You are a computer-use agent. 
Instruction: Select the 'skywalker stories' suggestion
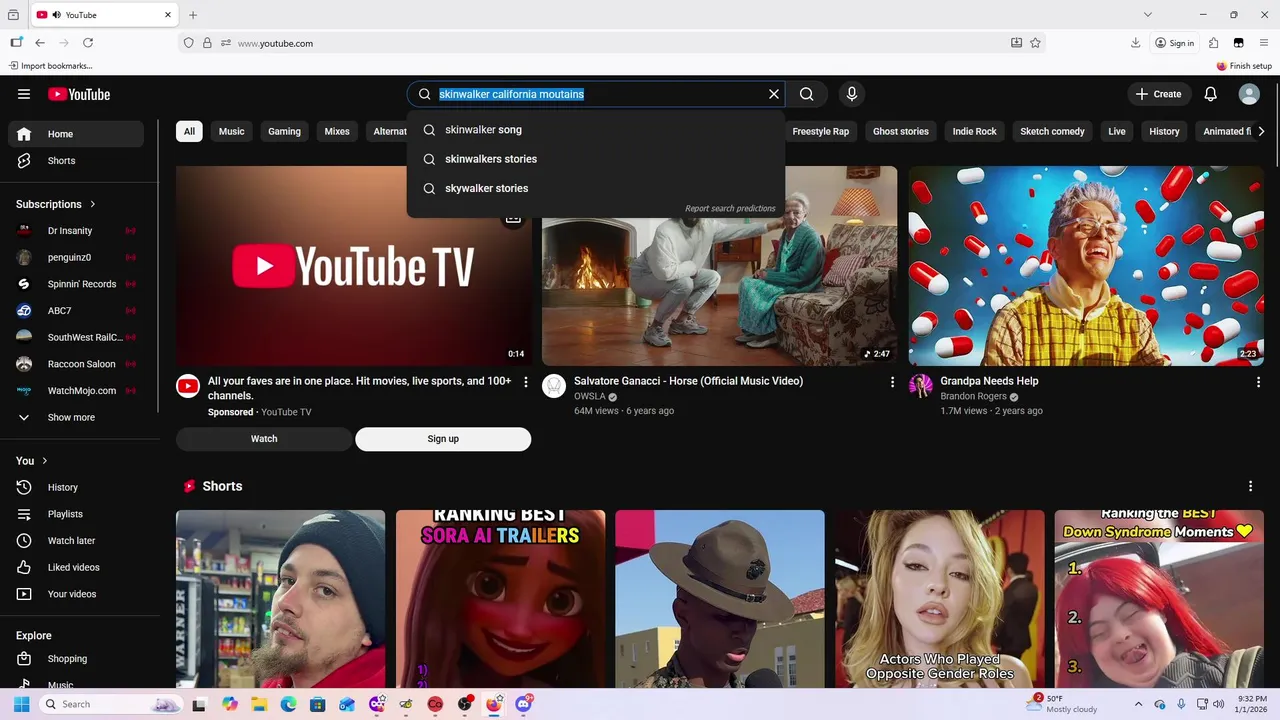pos(595,188)
